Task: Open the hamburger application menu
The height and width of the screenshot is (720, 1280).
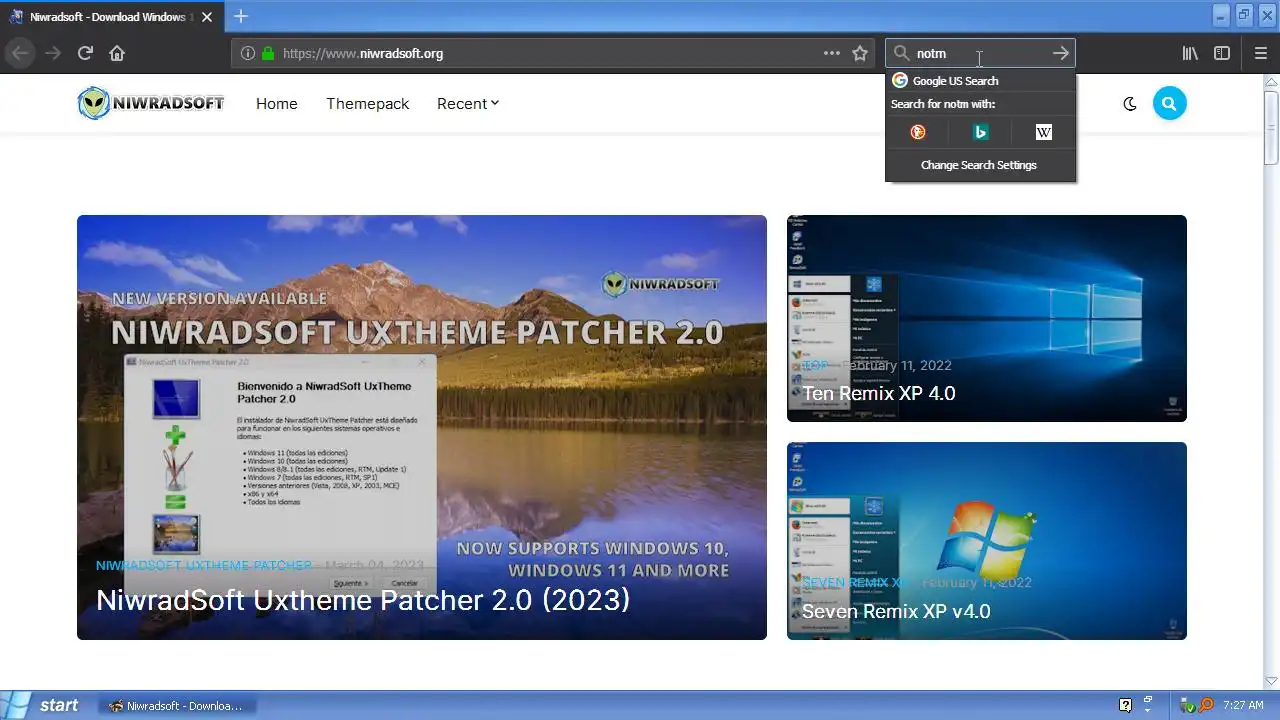Action: click(x=1260, y=53)
